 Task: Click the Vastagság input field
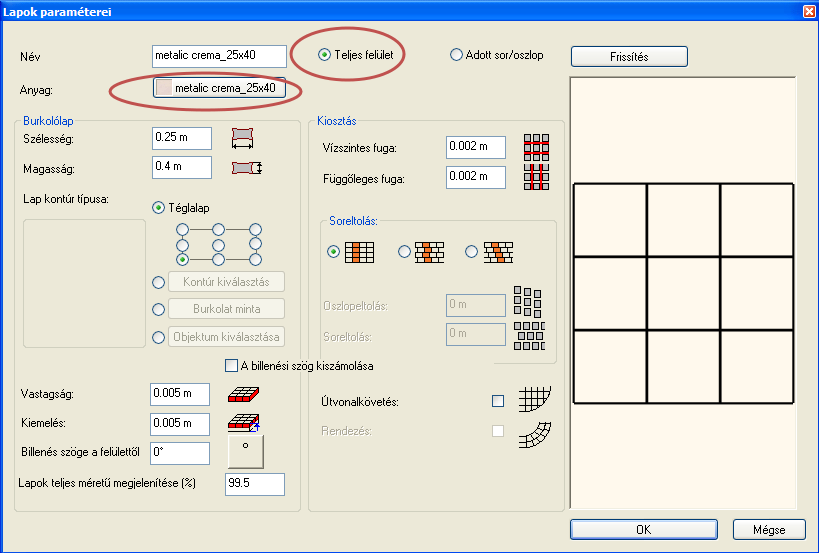point(180,394)
